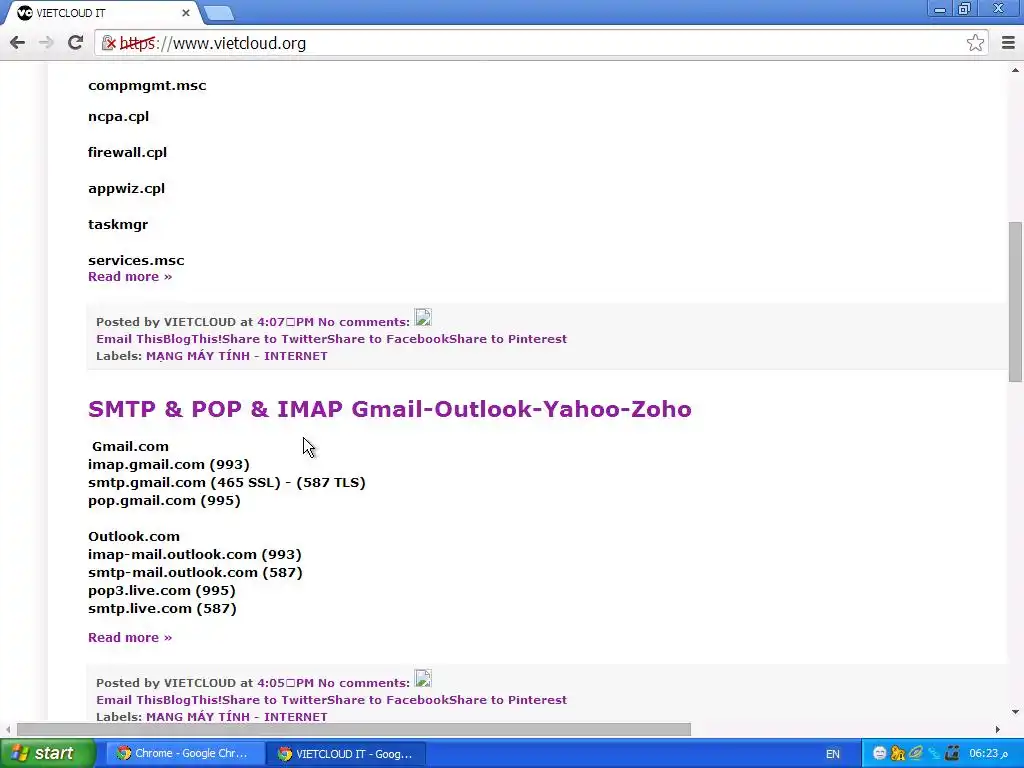Click the broken HTTPS security icon
The height and width of the screenshot is (768, 1024).
(x=108, y=43)
